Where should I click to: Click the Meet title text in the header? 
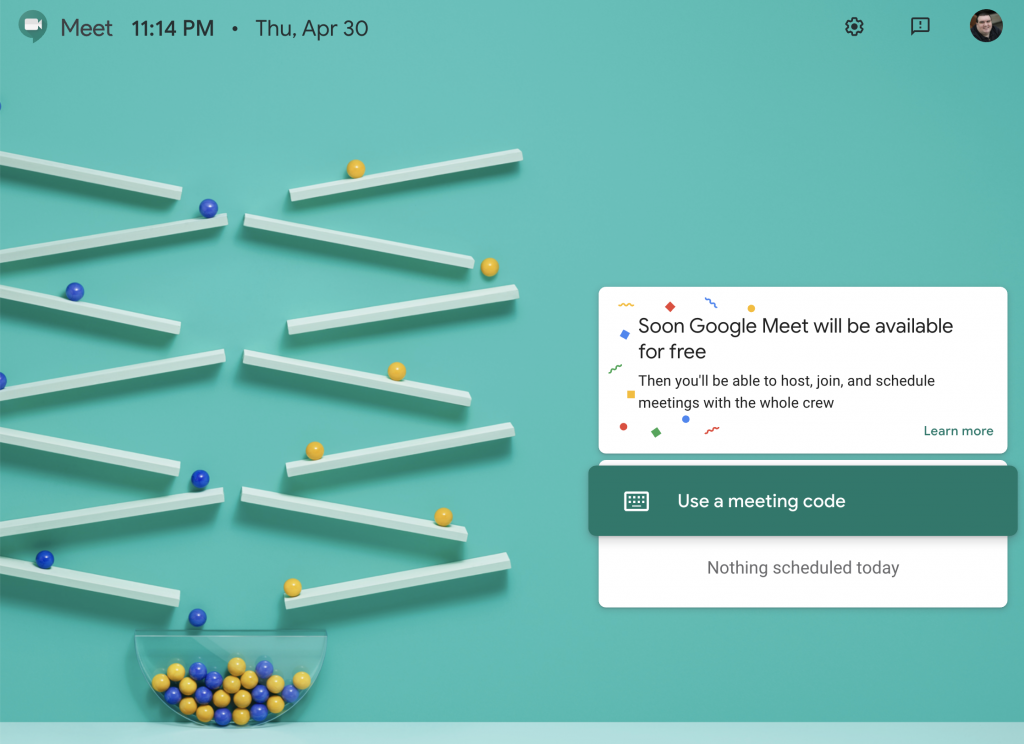[x=87, y=28]
